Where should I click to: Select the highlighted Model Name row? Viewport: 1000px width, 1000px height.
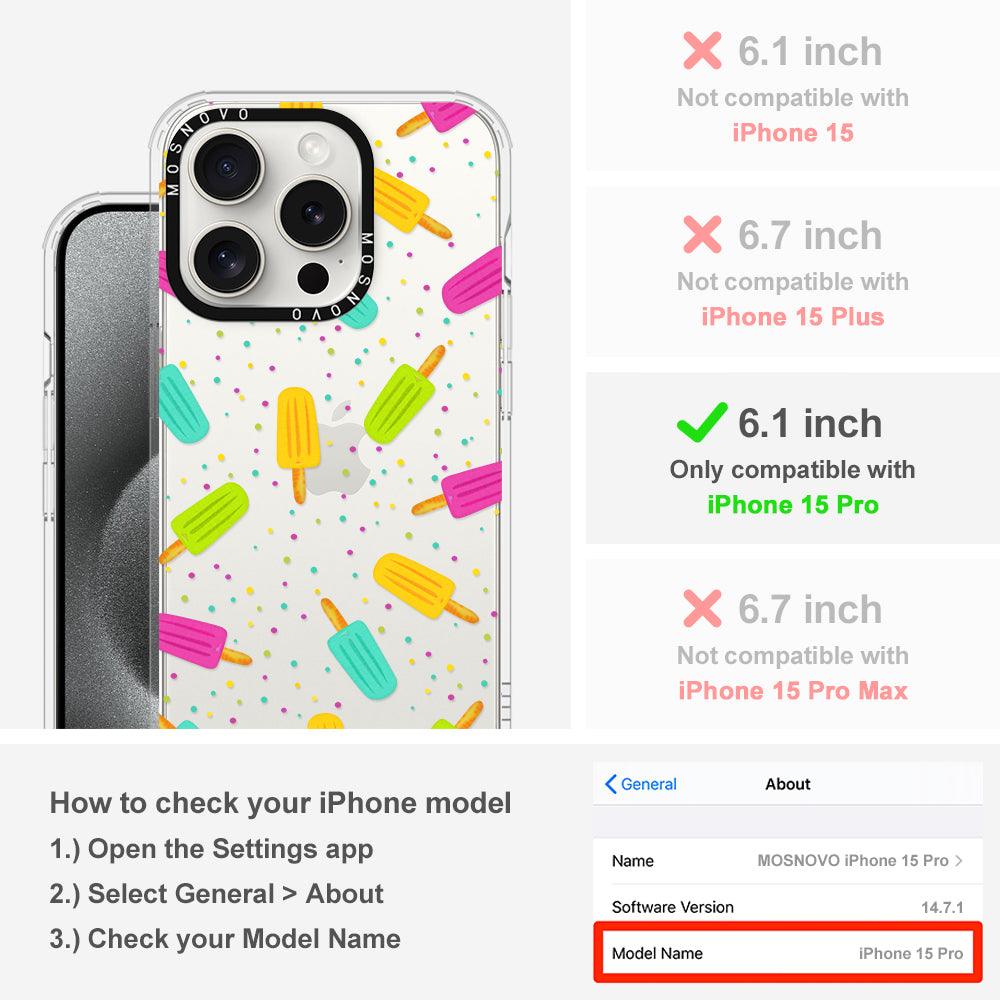[x=788, y=953]
